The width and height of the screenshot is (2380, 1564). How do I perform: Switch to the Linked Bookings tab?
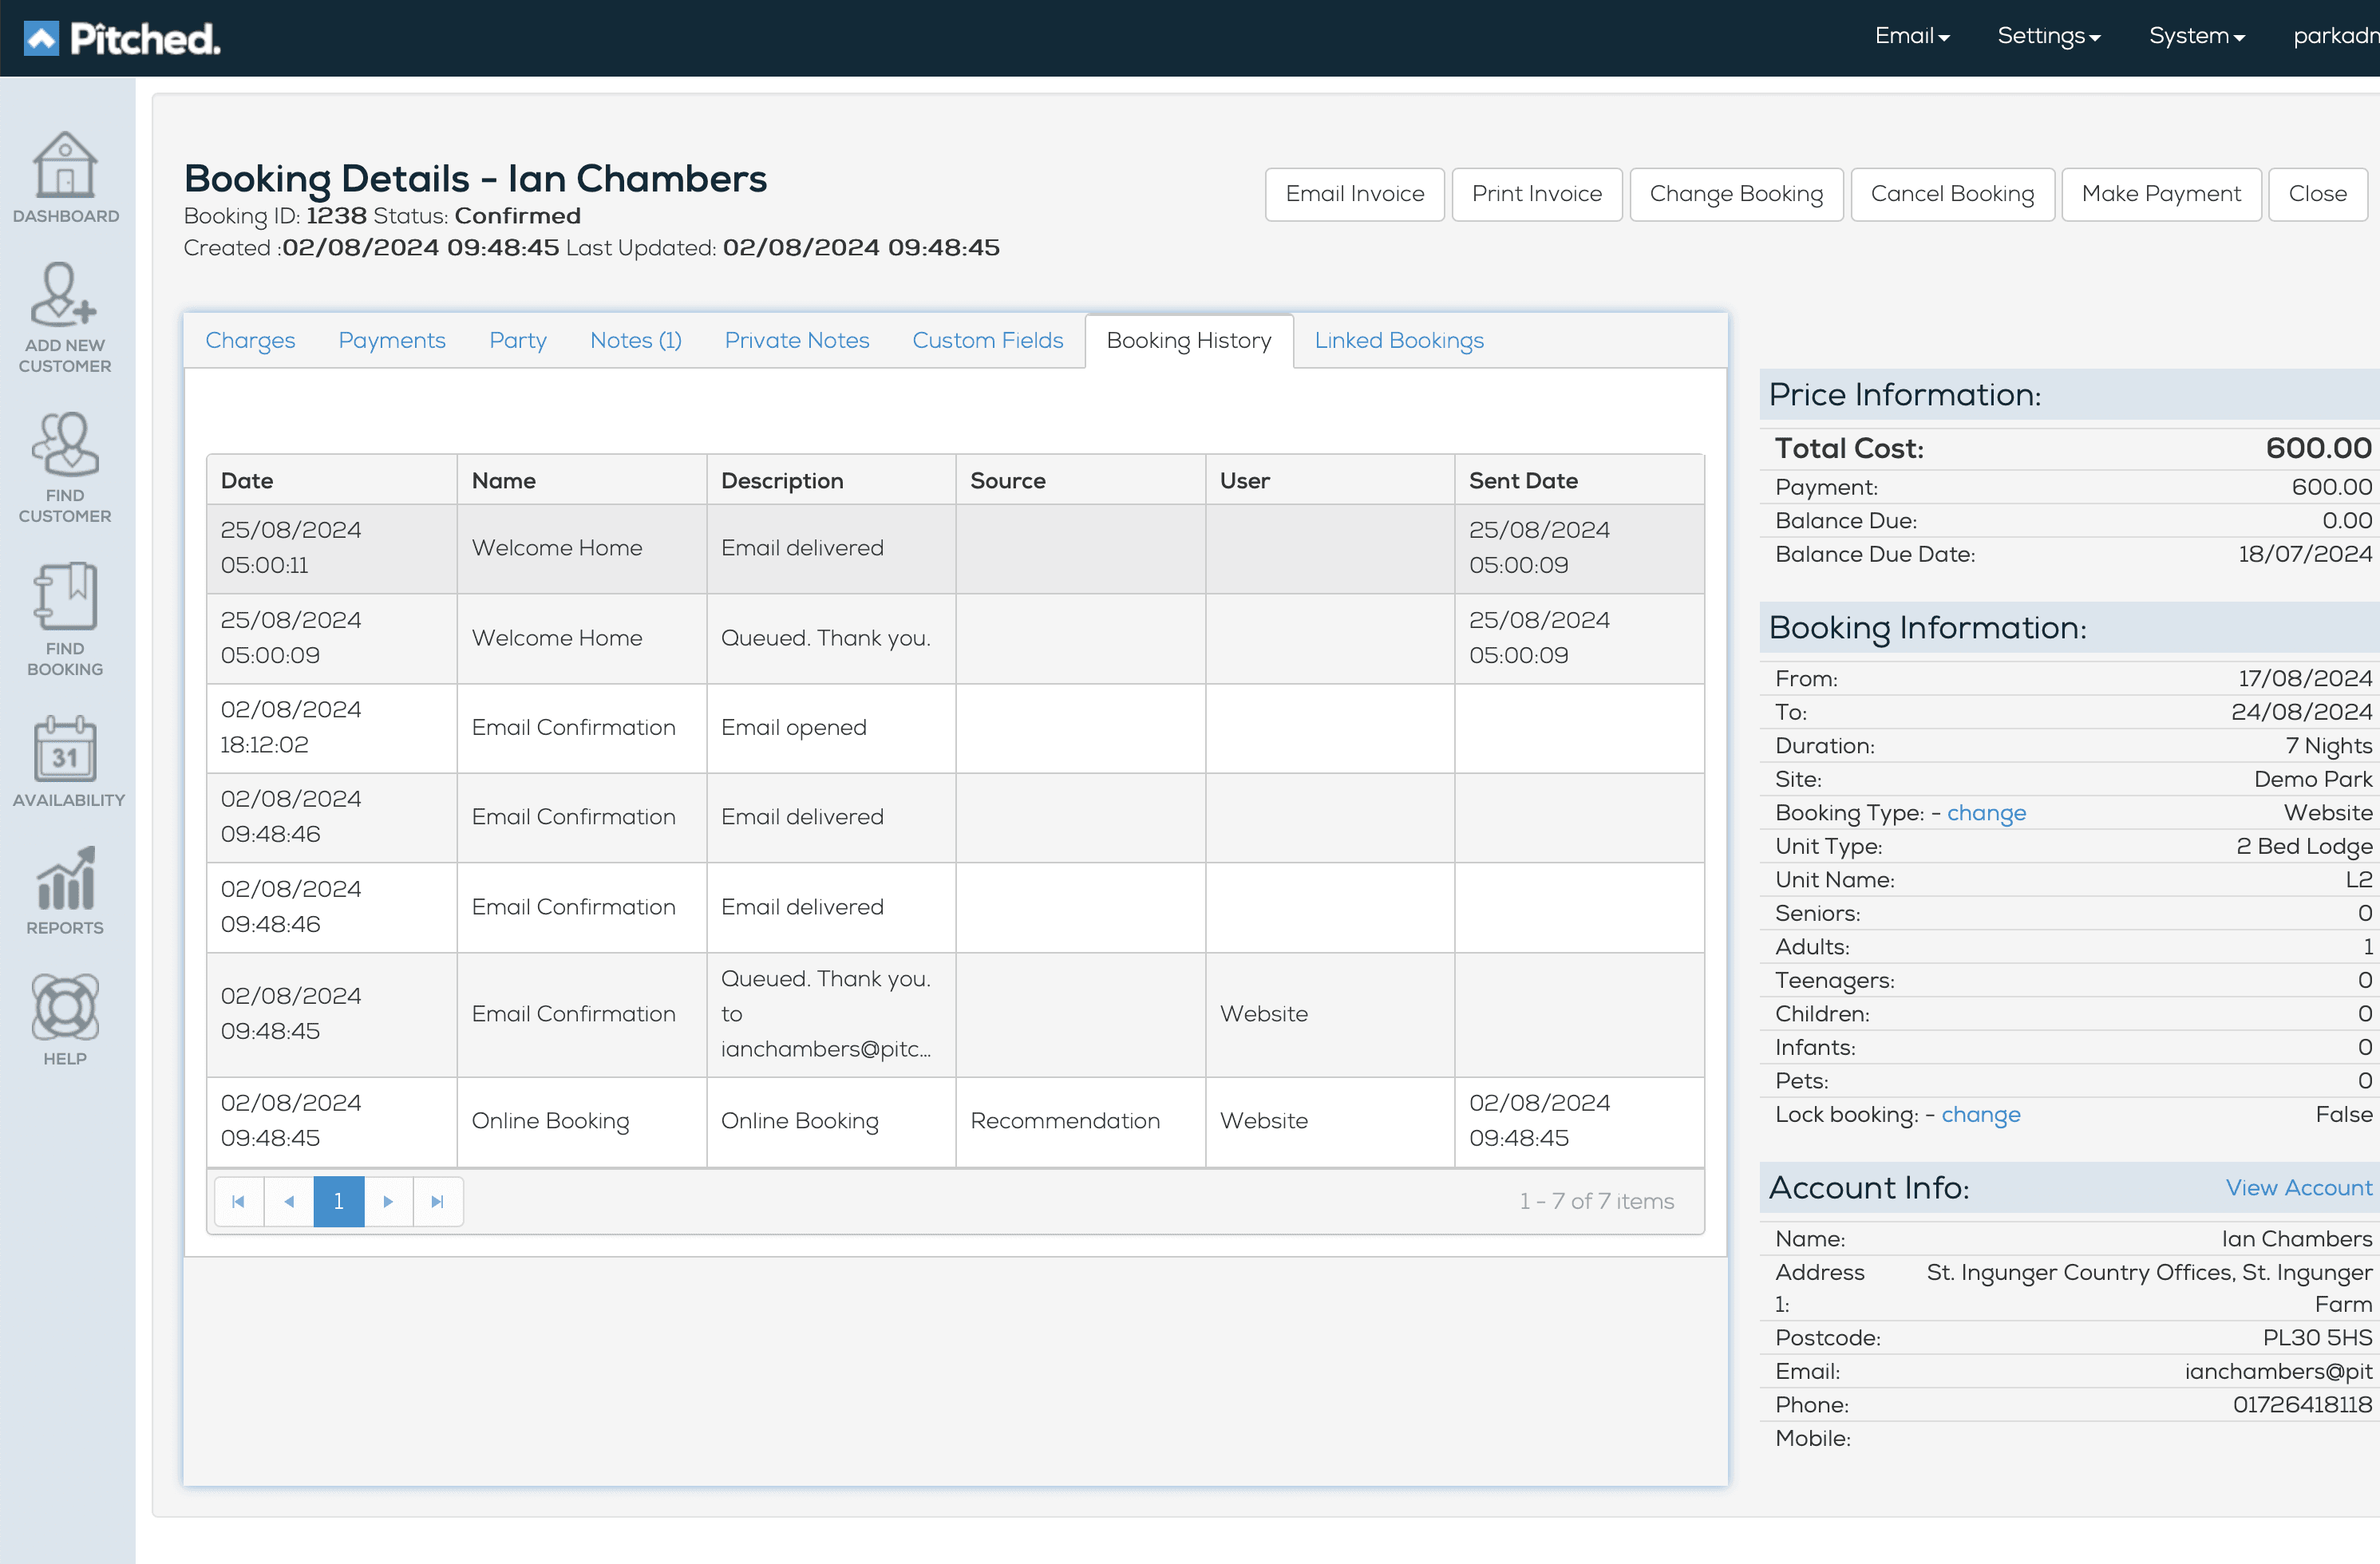[1398, 340]
